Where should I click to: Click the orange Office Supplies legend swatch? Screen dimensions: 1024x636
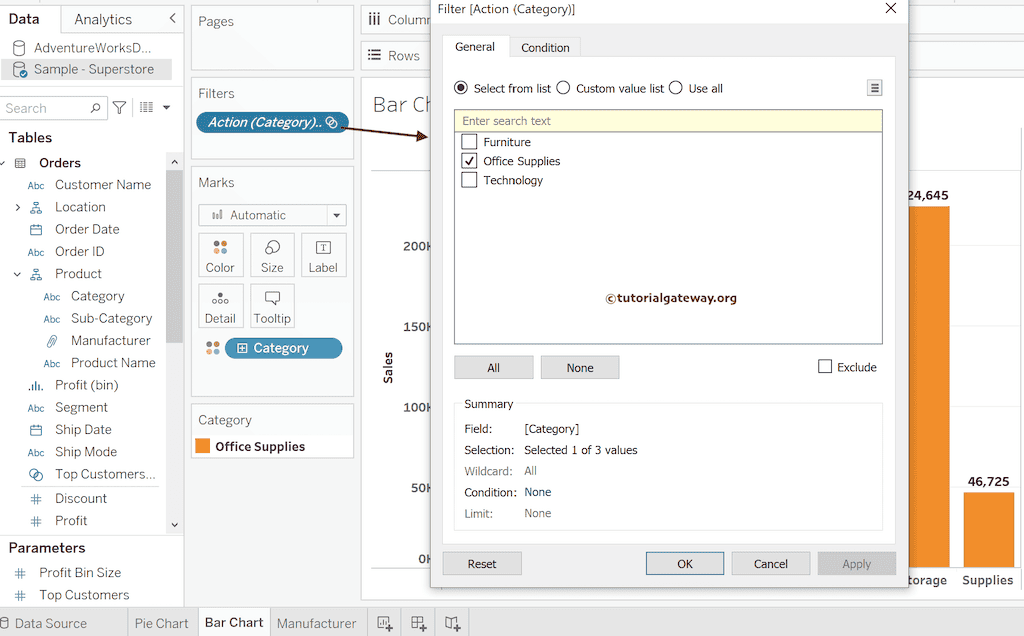[x=203, y=446]
